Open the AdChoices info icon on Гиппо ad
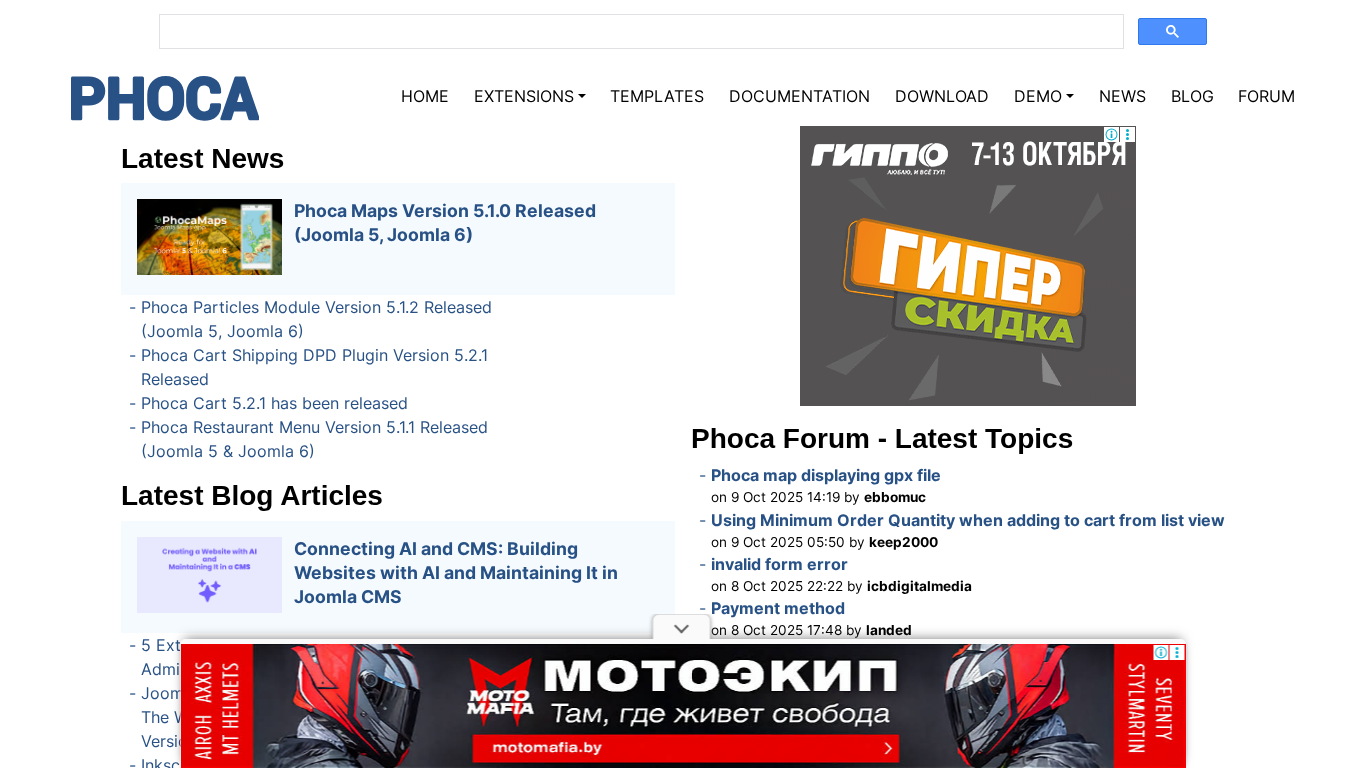 point(1111,134)
